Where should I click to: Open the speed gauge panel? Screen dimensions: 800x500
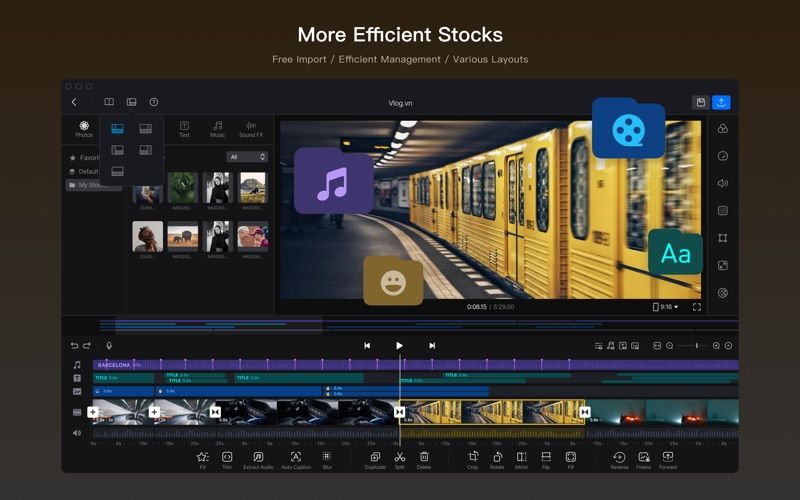722,156
